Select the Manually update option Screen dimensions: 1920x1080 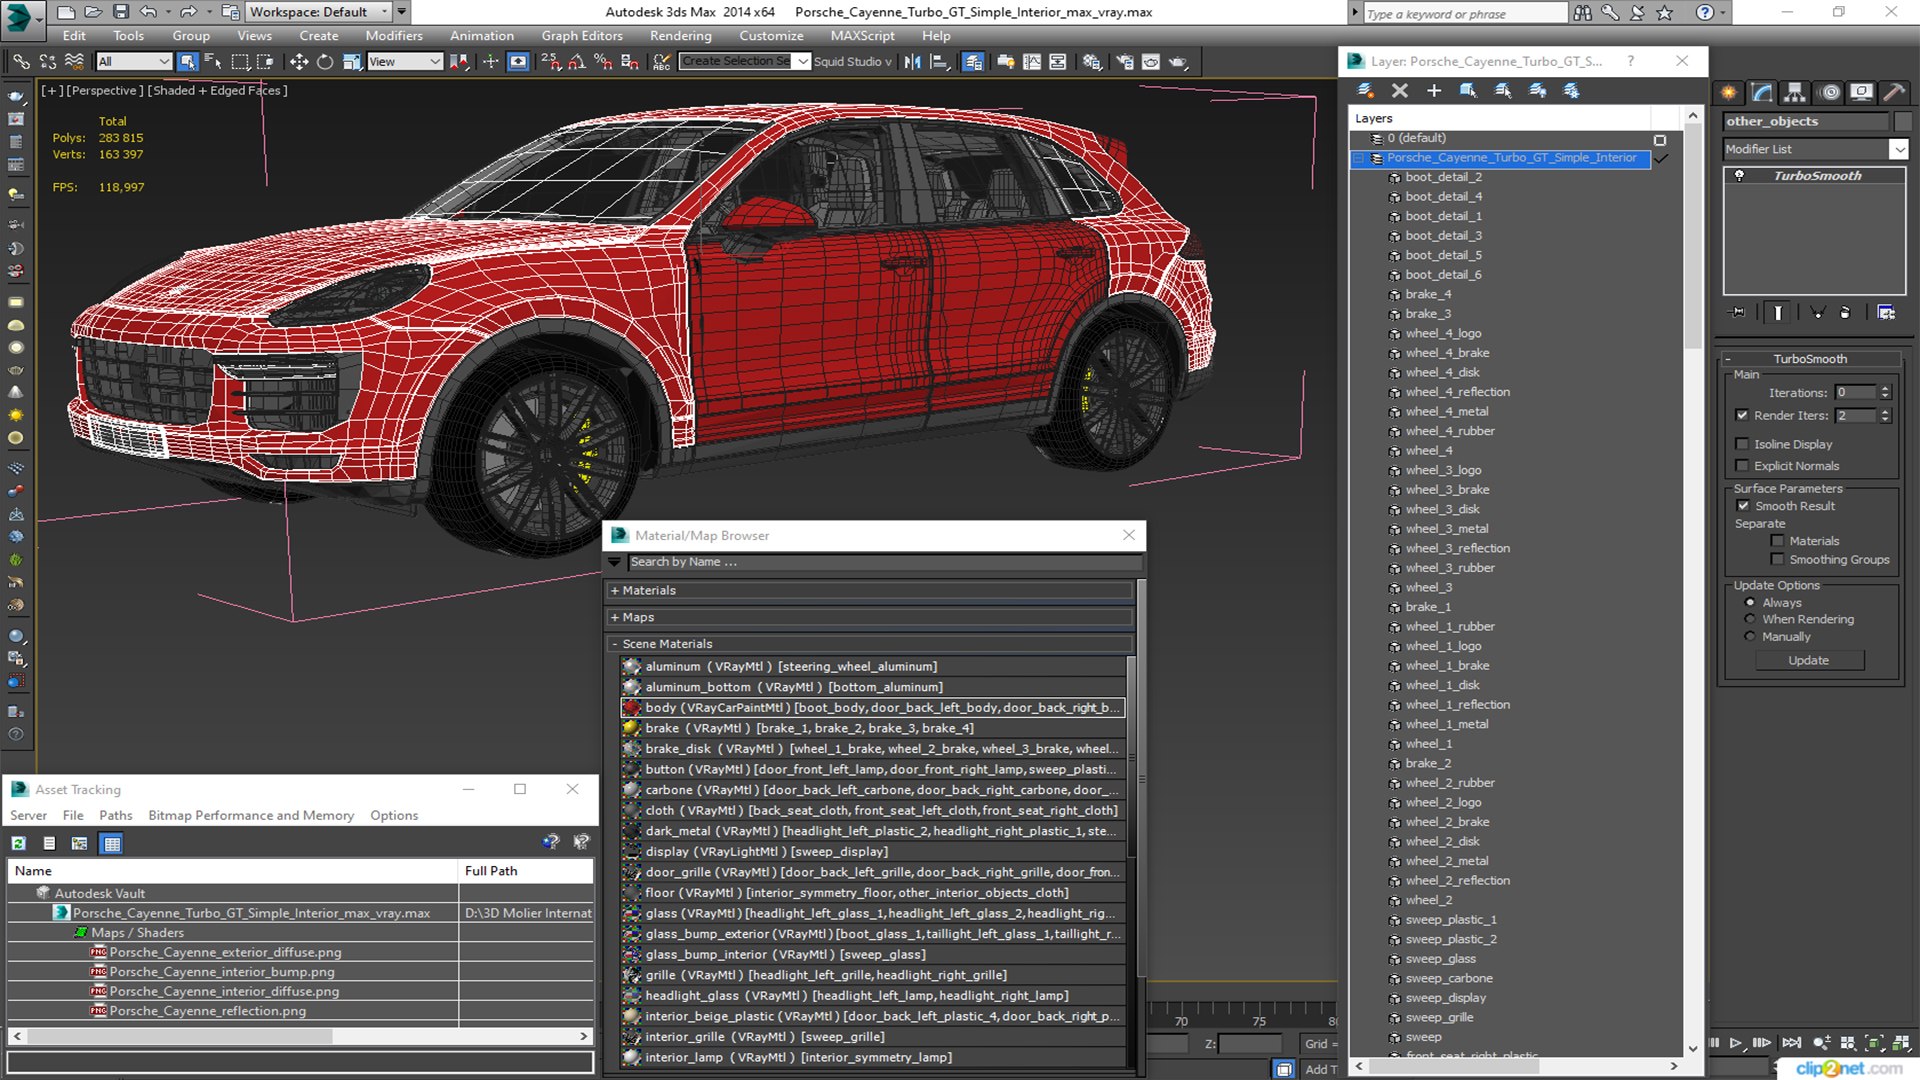click(x=1750, y=637)
